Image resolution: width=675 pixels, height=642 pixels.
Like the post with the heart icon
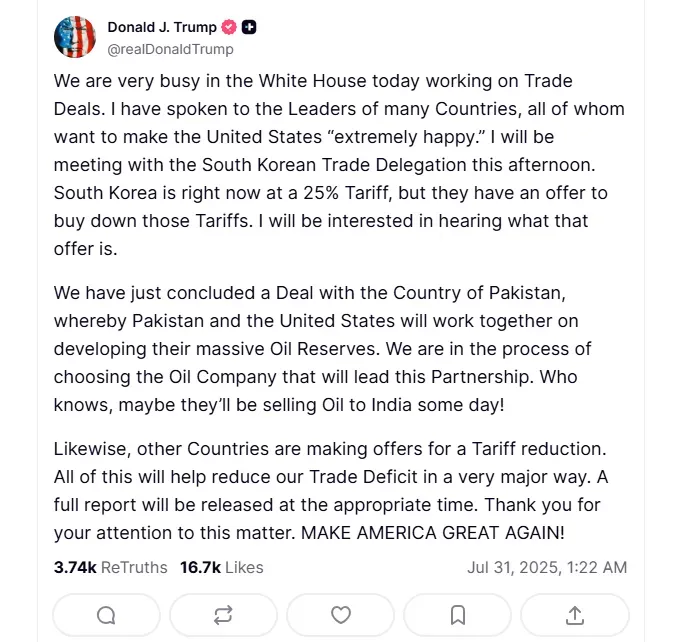341,614
